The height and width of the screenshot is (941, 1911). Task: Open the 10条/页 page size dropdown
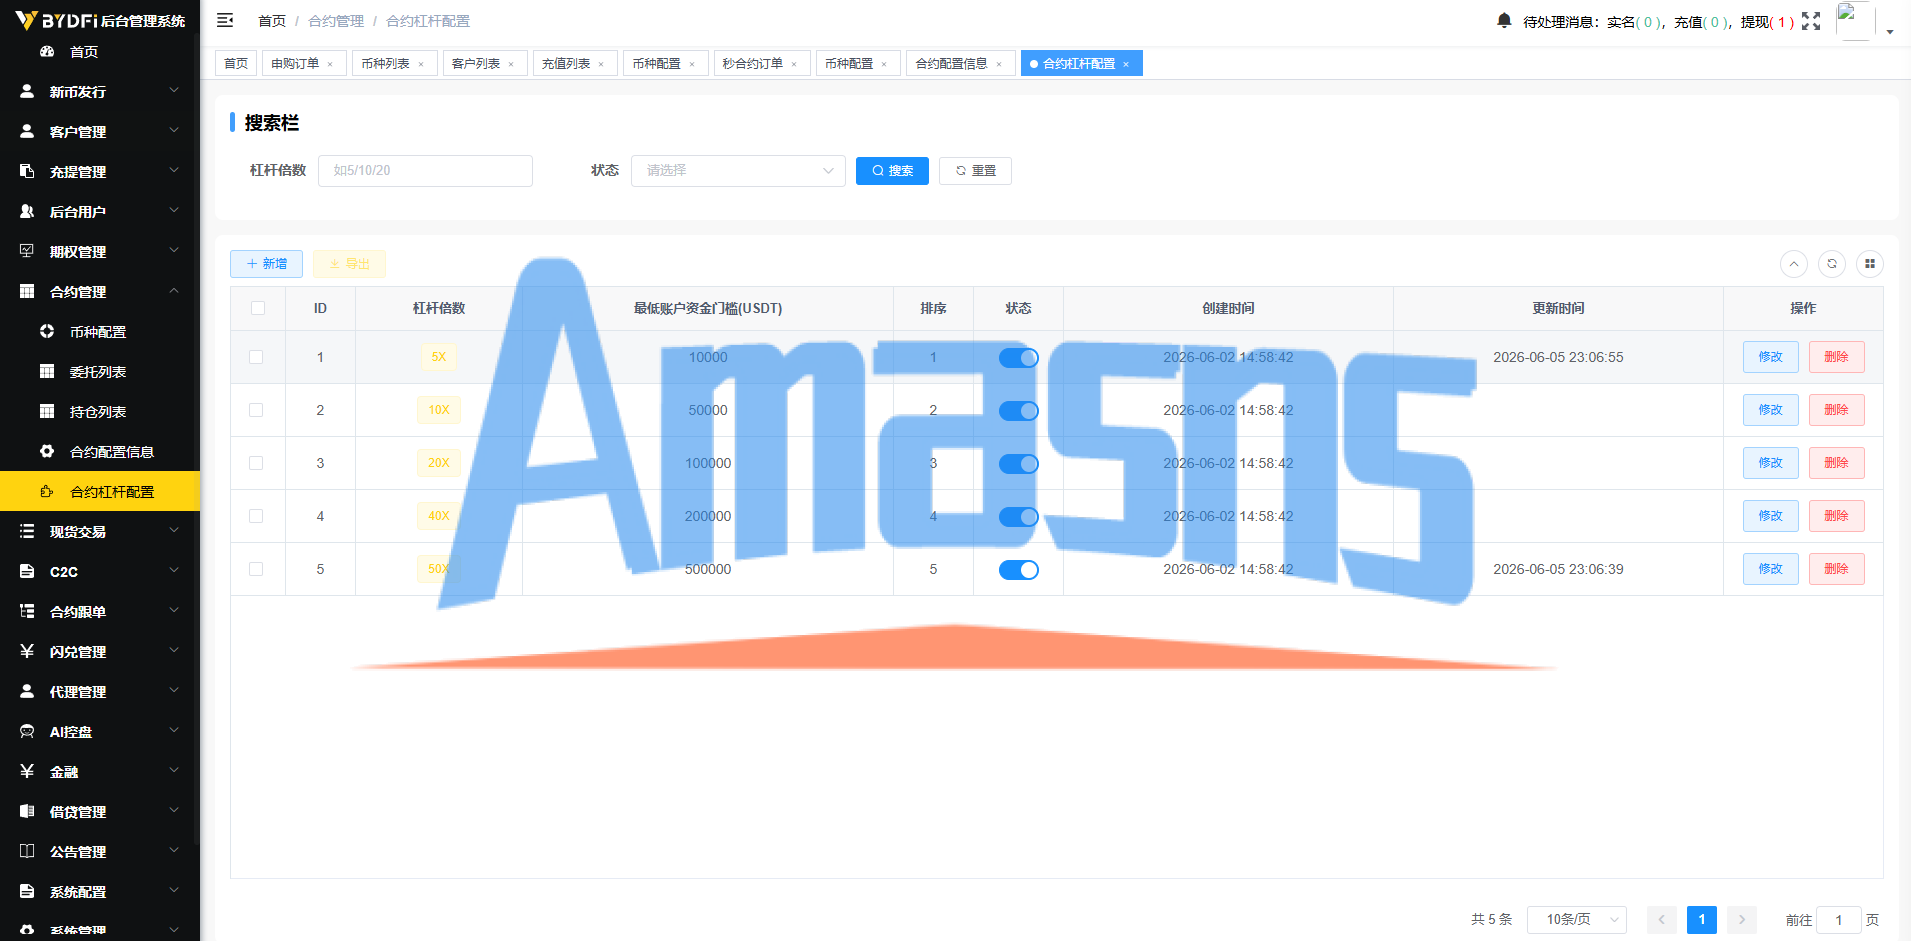pyautogui.click(x=1577, y=920)
